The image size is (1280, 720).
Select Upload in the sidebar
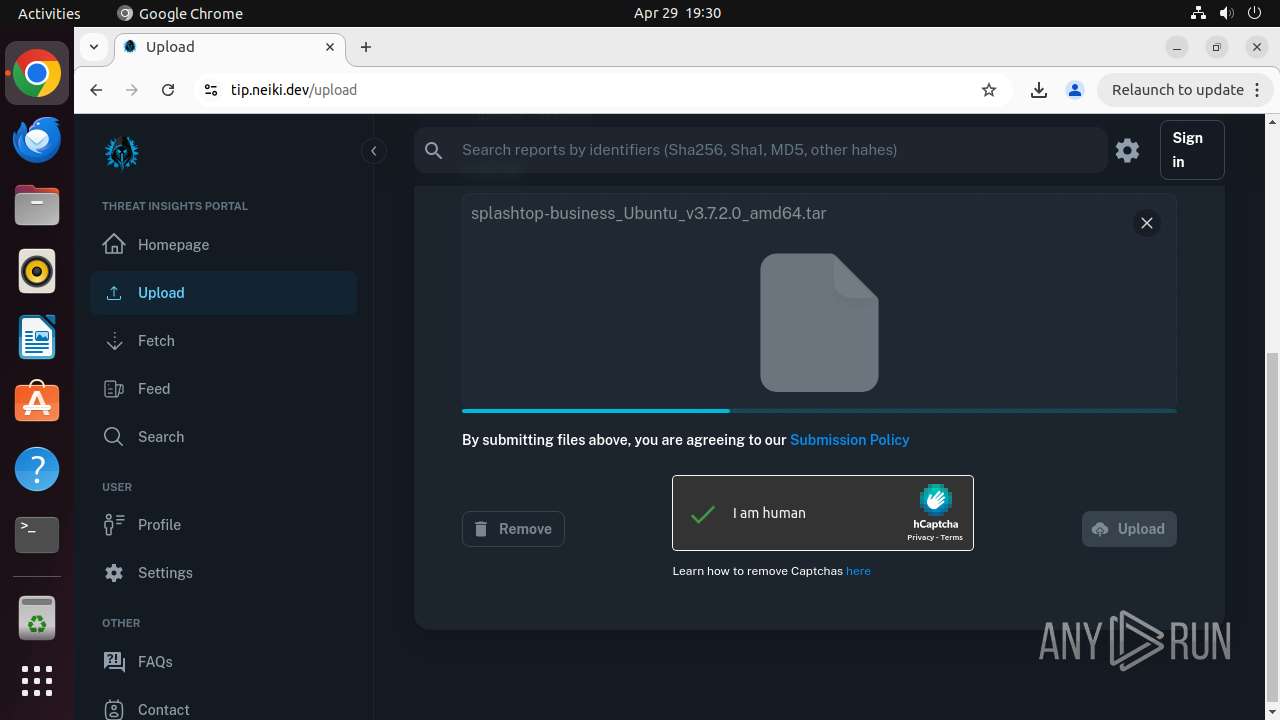coord(223,293)
